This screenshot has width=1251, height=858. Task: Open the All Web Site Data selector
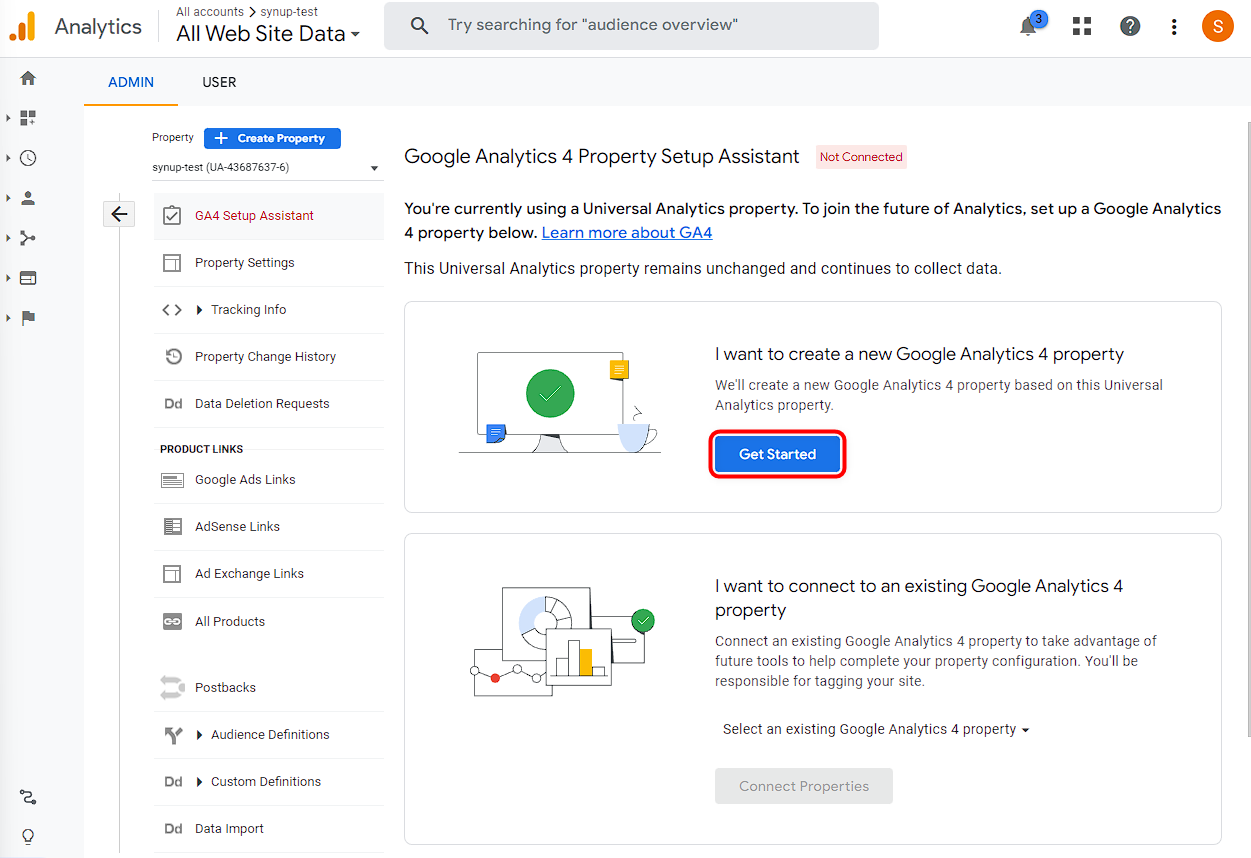point(267,33)
